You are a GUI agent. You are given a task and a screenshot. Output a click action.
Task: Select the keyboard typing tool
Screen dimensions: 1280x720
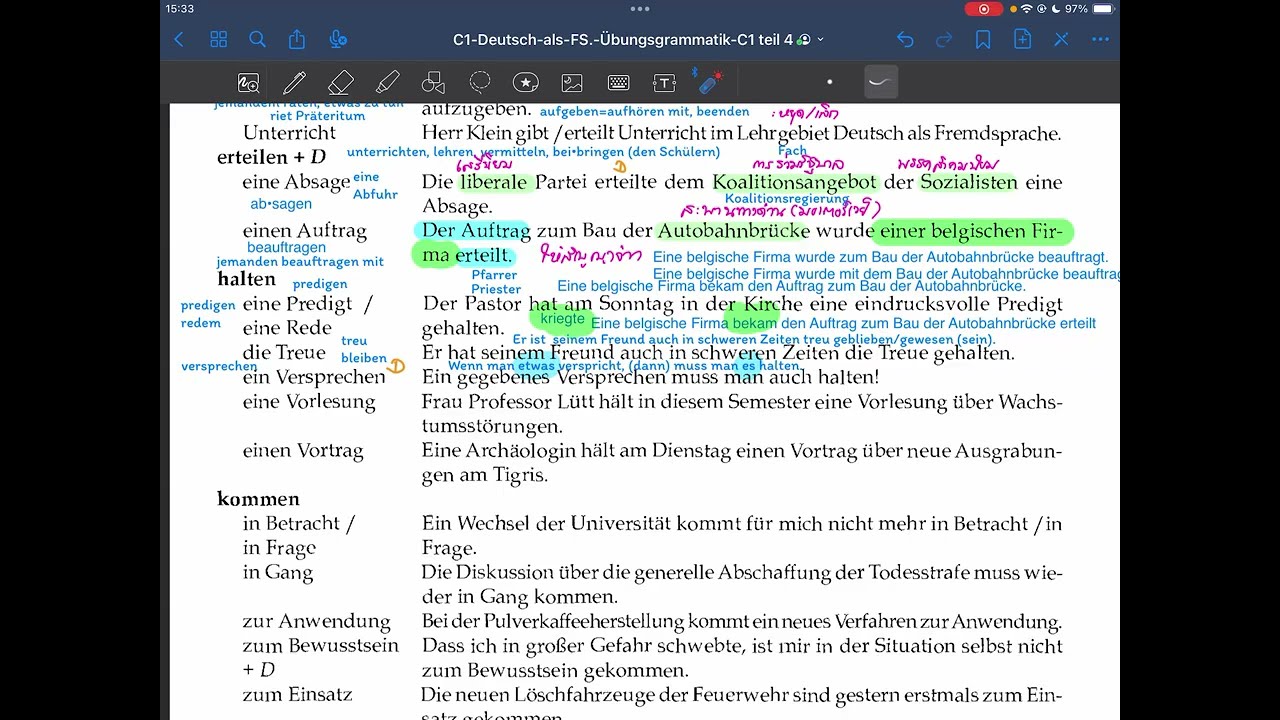[x=619, y=82]
